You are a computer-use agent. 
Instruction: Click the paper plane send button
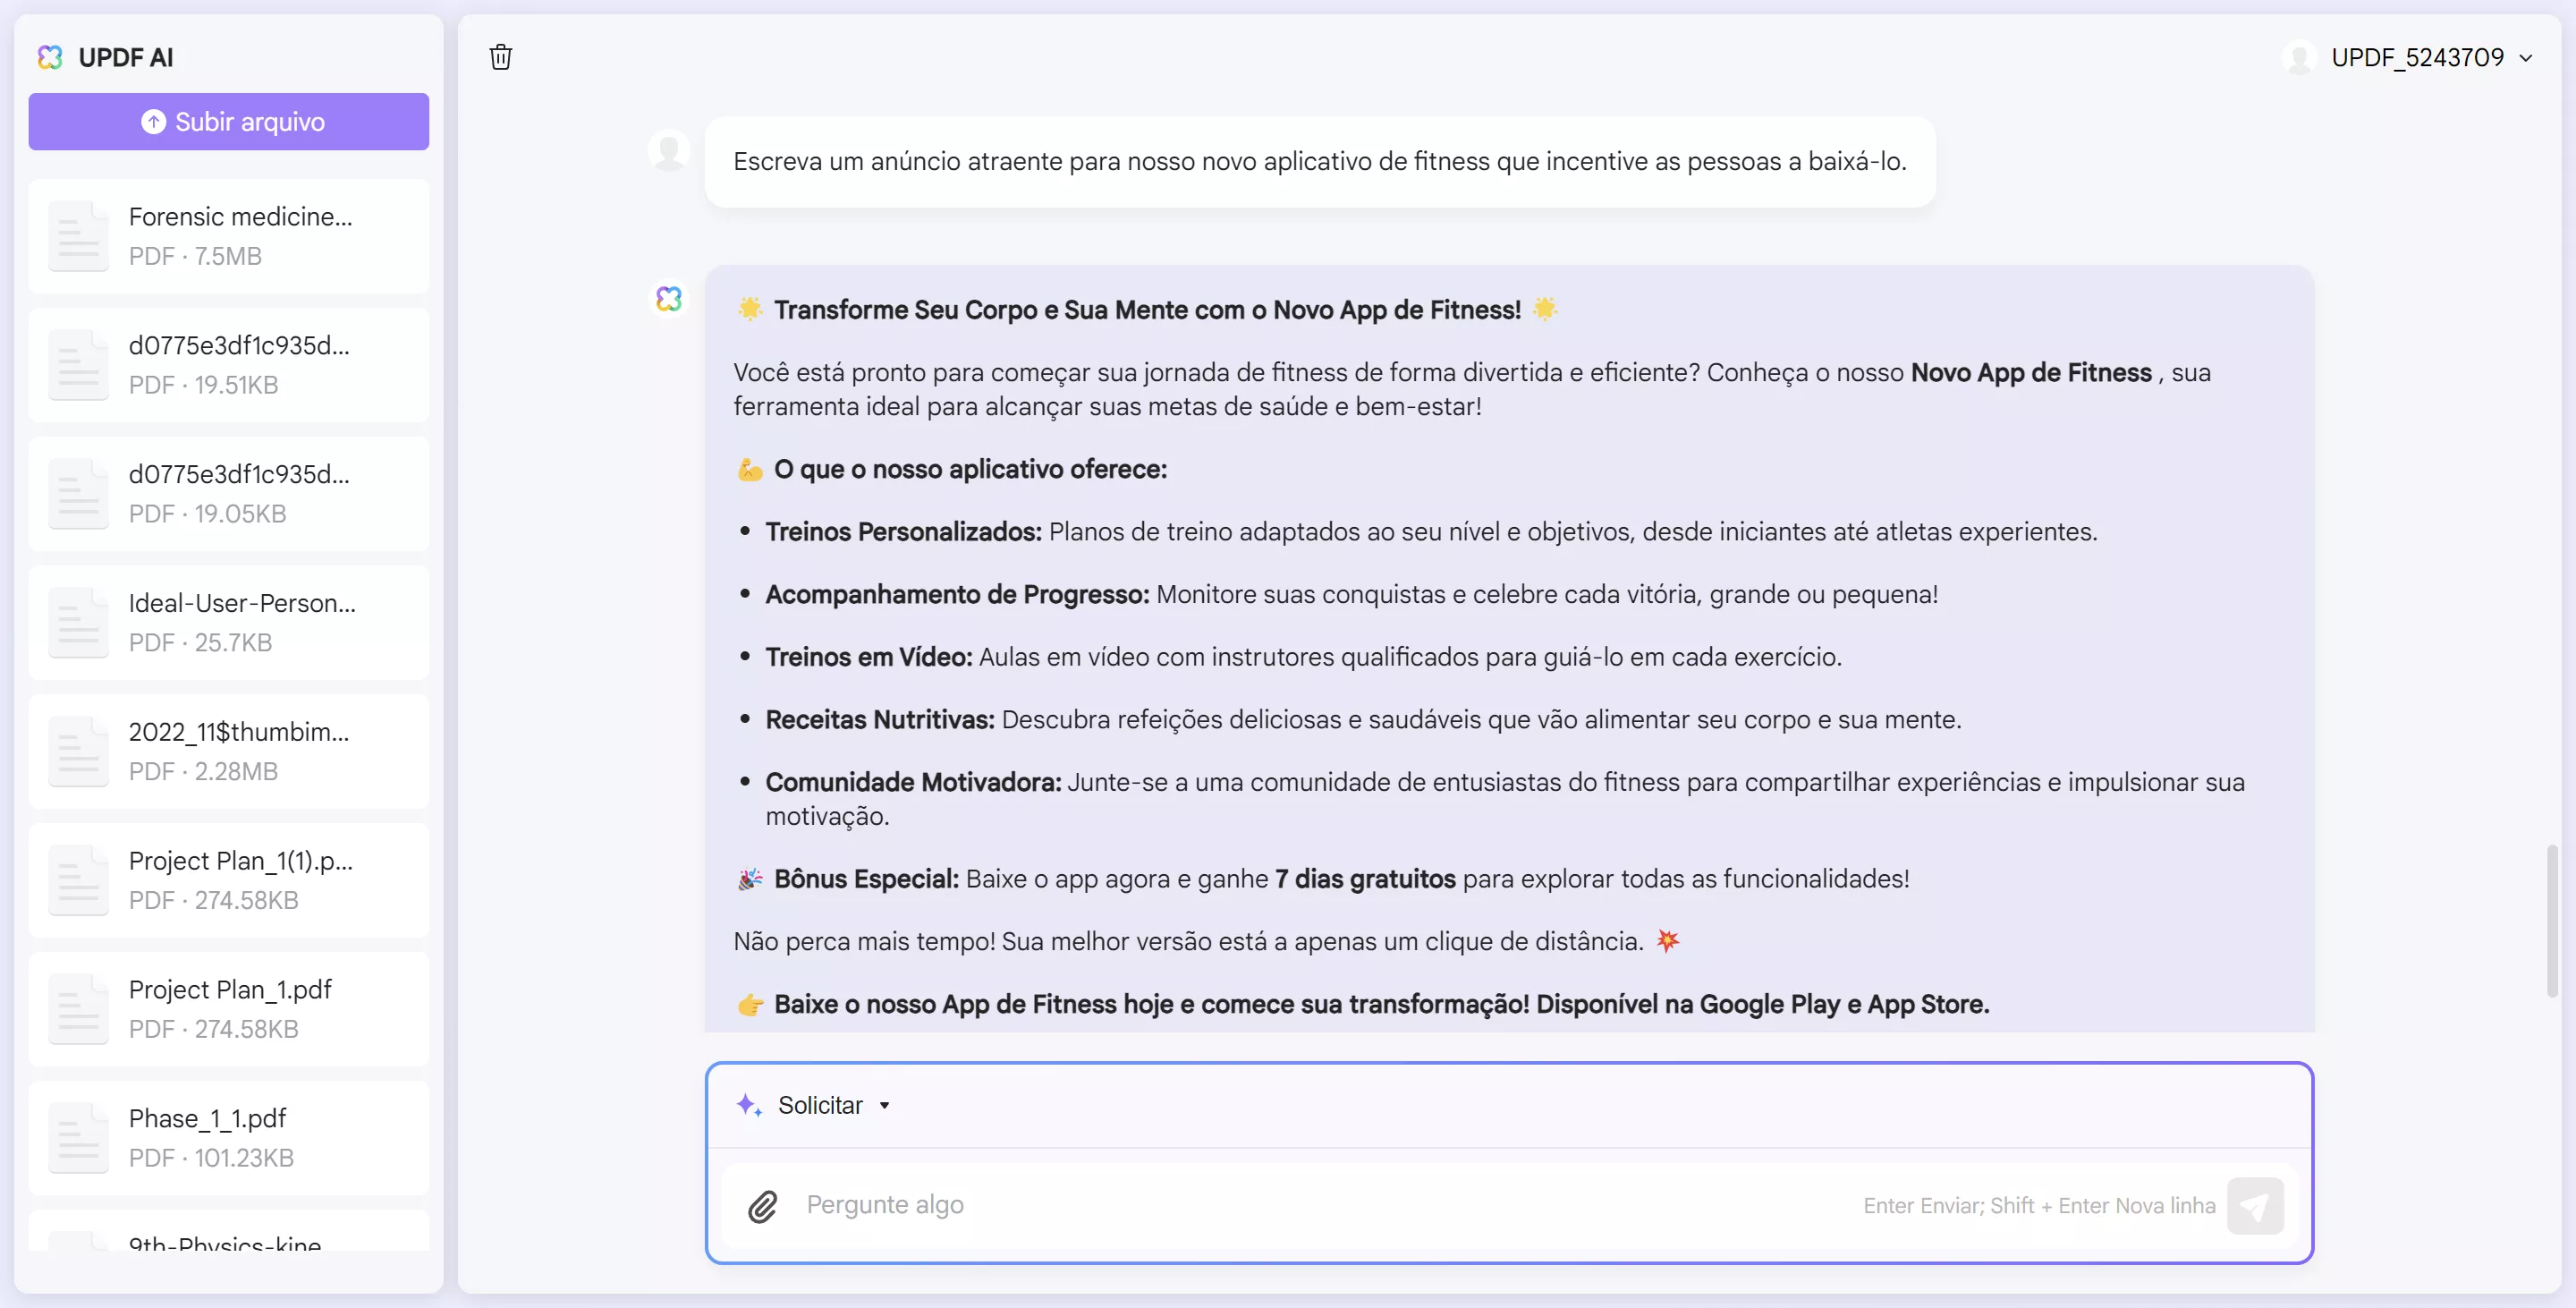(2255, 1206)
